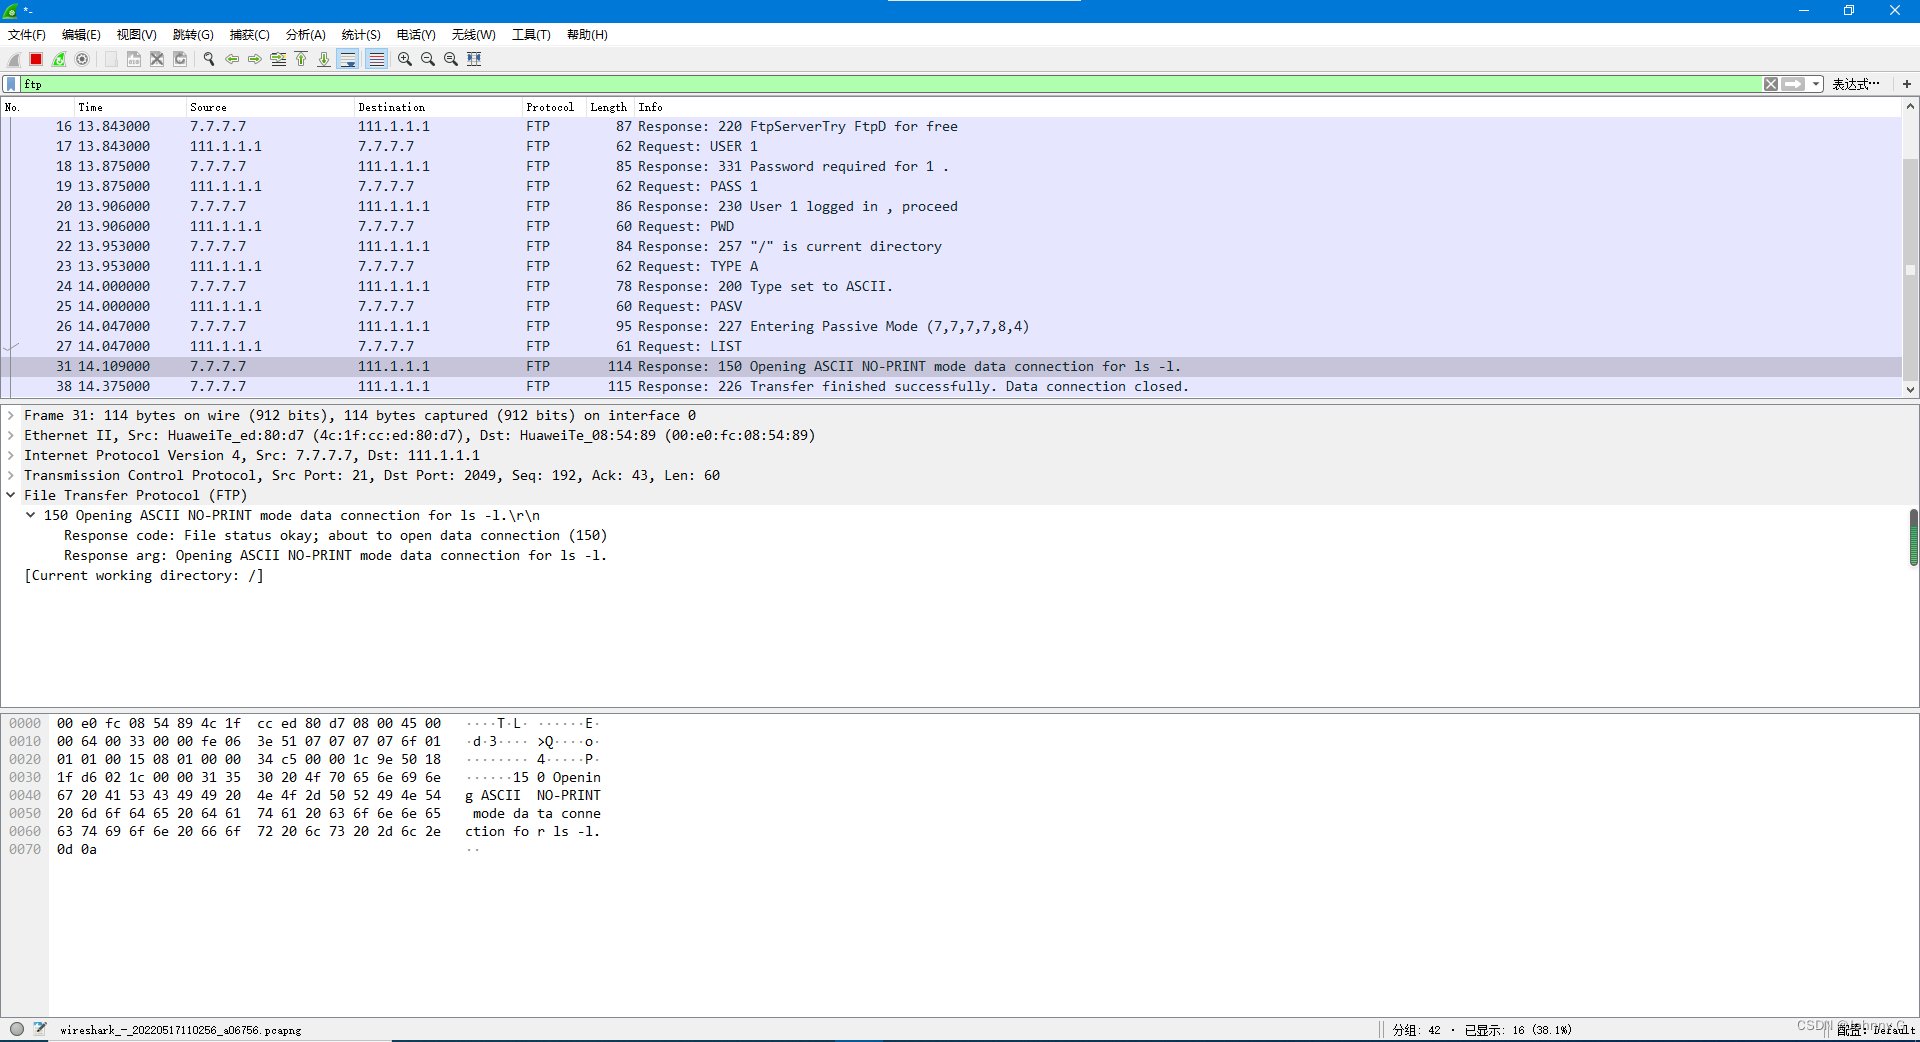Open the display filter bookmark menu
The image size is (1920, 1042).
pos(11,84)
